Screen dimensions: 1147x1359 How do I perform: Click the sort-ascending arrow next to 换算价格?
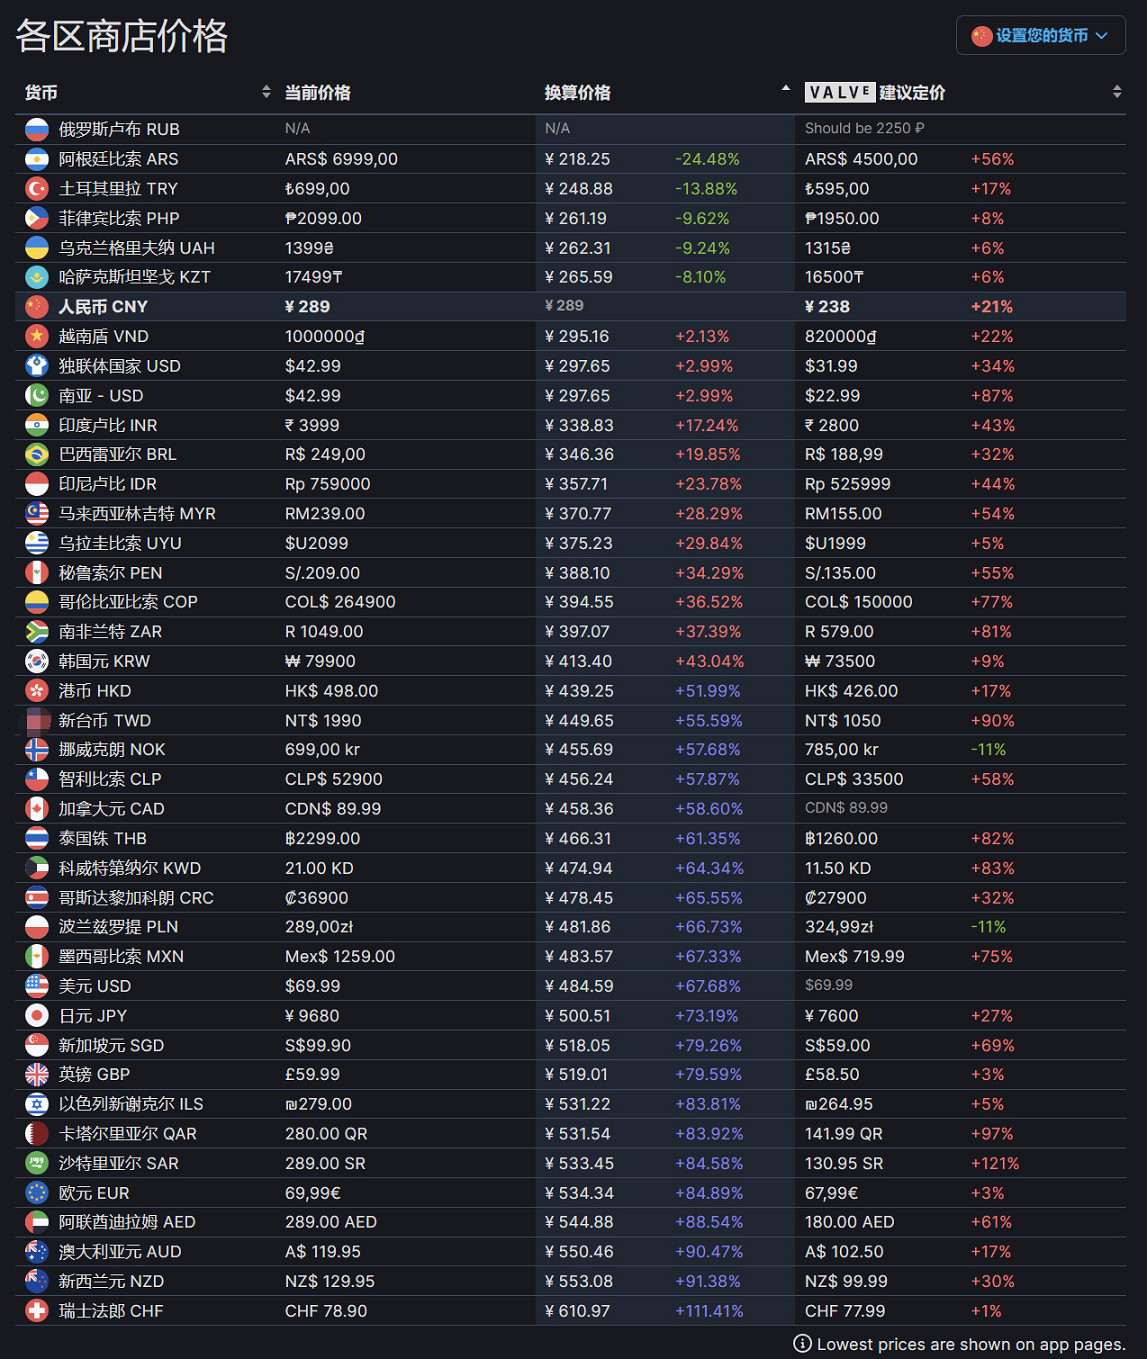point(785,89)
